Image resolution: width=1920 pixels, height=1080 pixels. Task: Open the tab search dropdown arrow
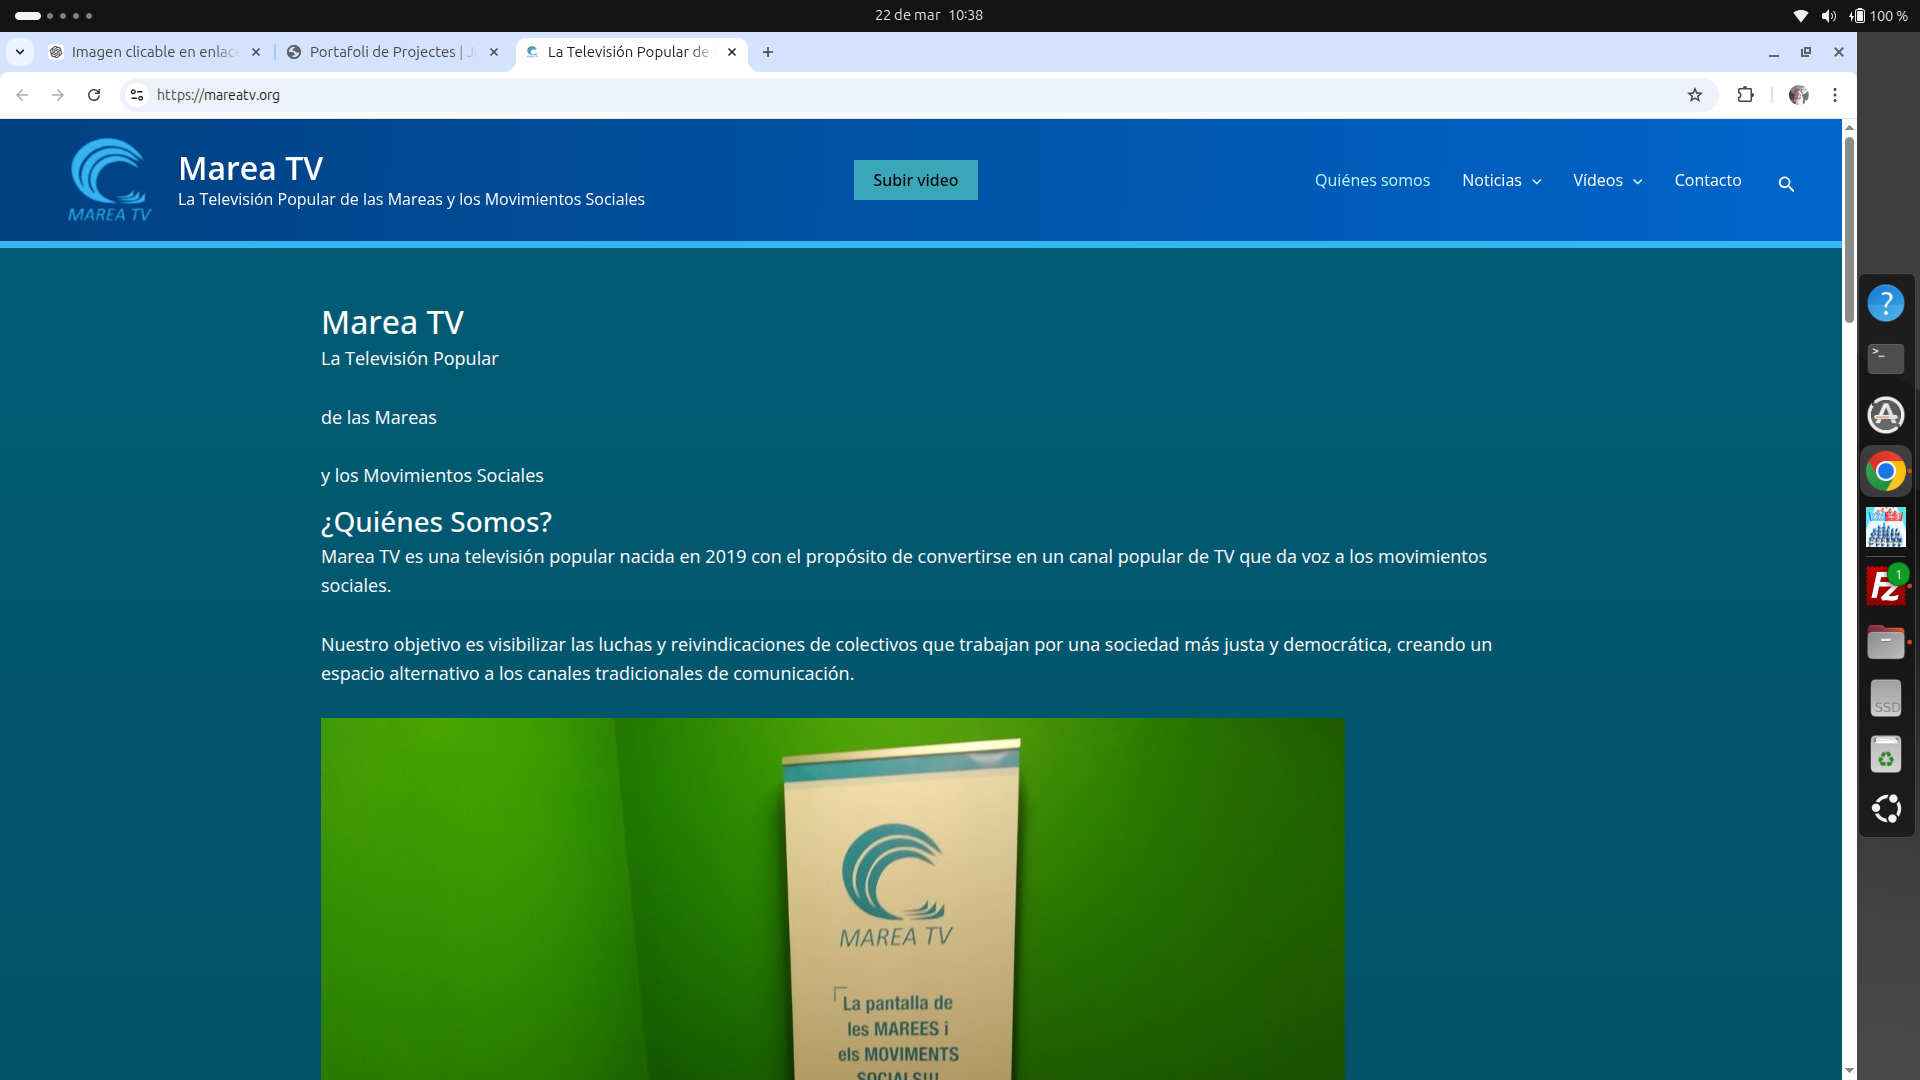tap(20, 52)
